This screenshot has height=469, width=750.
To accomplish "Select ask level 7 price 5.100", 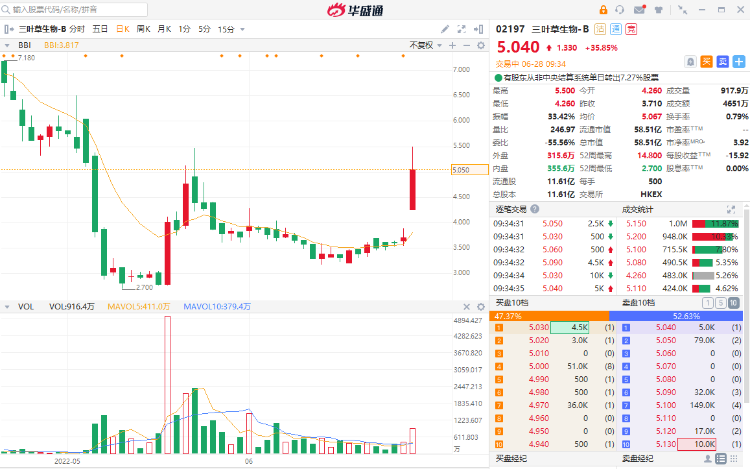I will pos(666,405).
